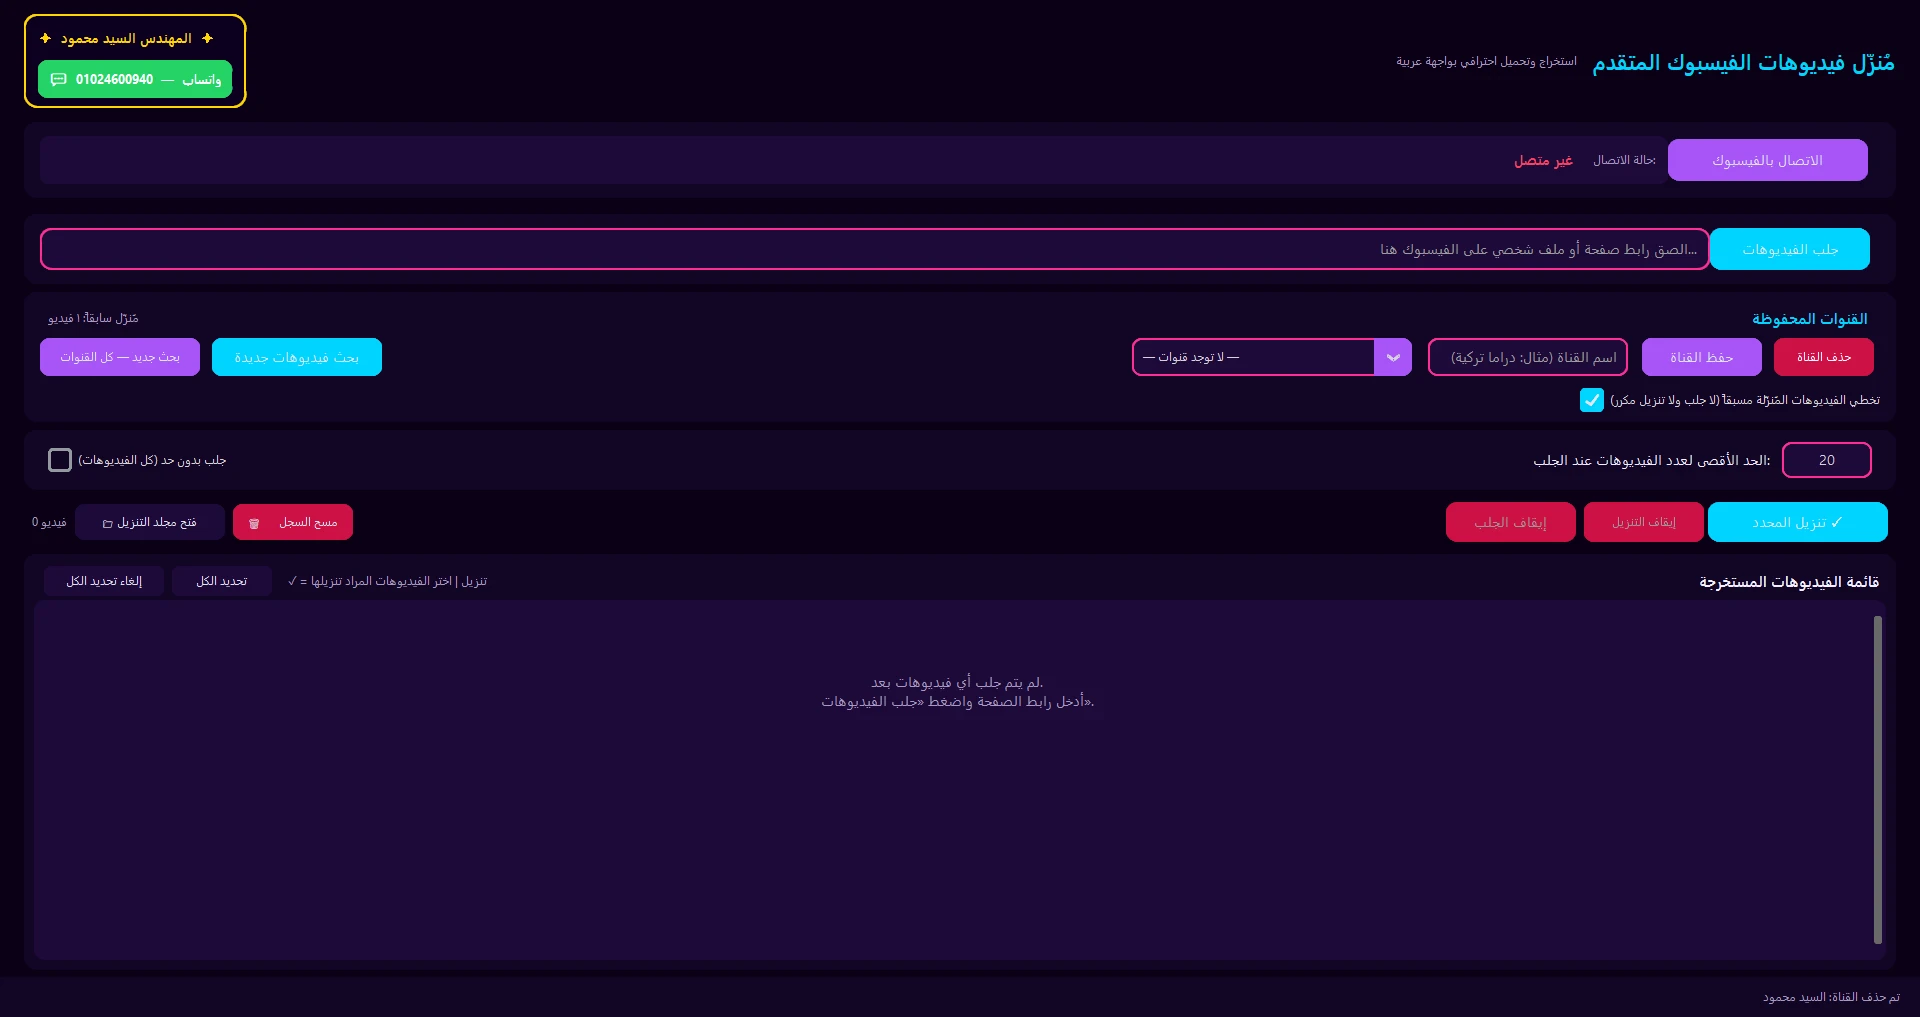Click the اسم القناة channel name field
The height and width of the screenshot is (1017, 1920).
coord(1528,357)
